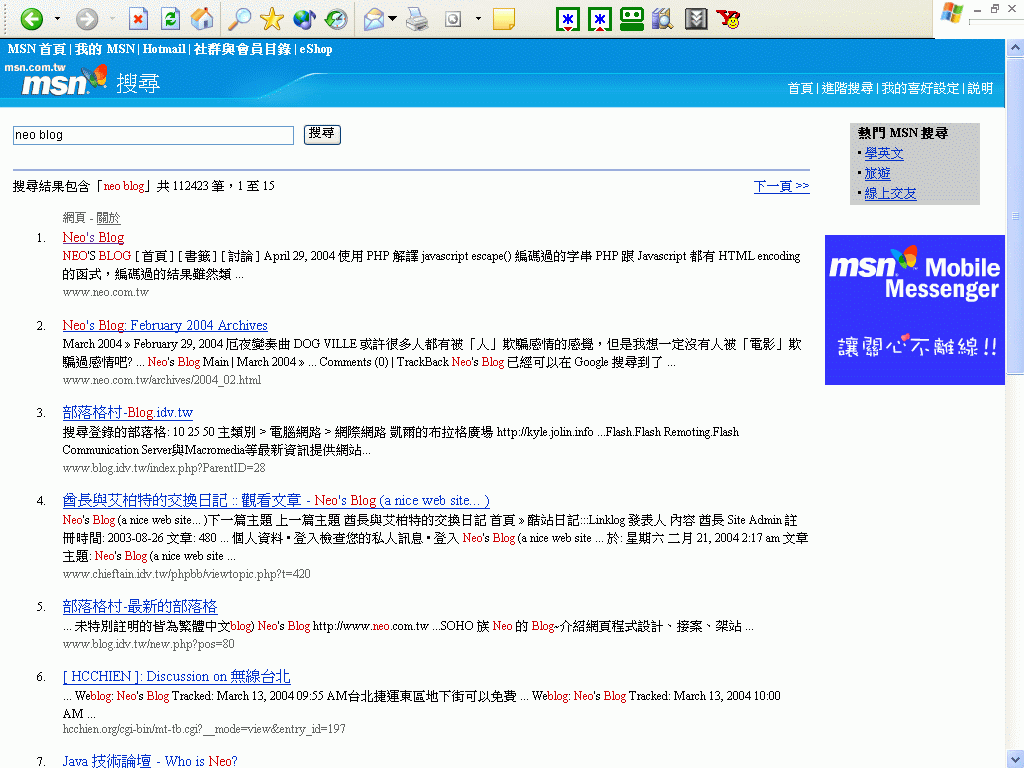Viewport: 1024px width, 768px height.
Task: Go to the Home page icon
Action: (x=202, y=18)
